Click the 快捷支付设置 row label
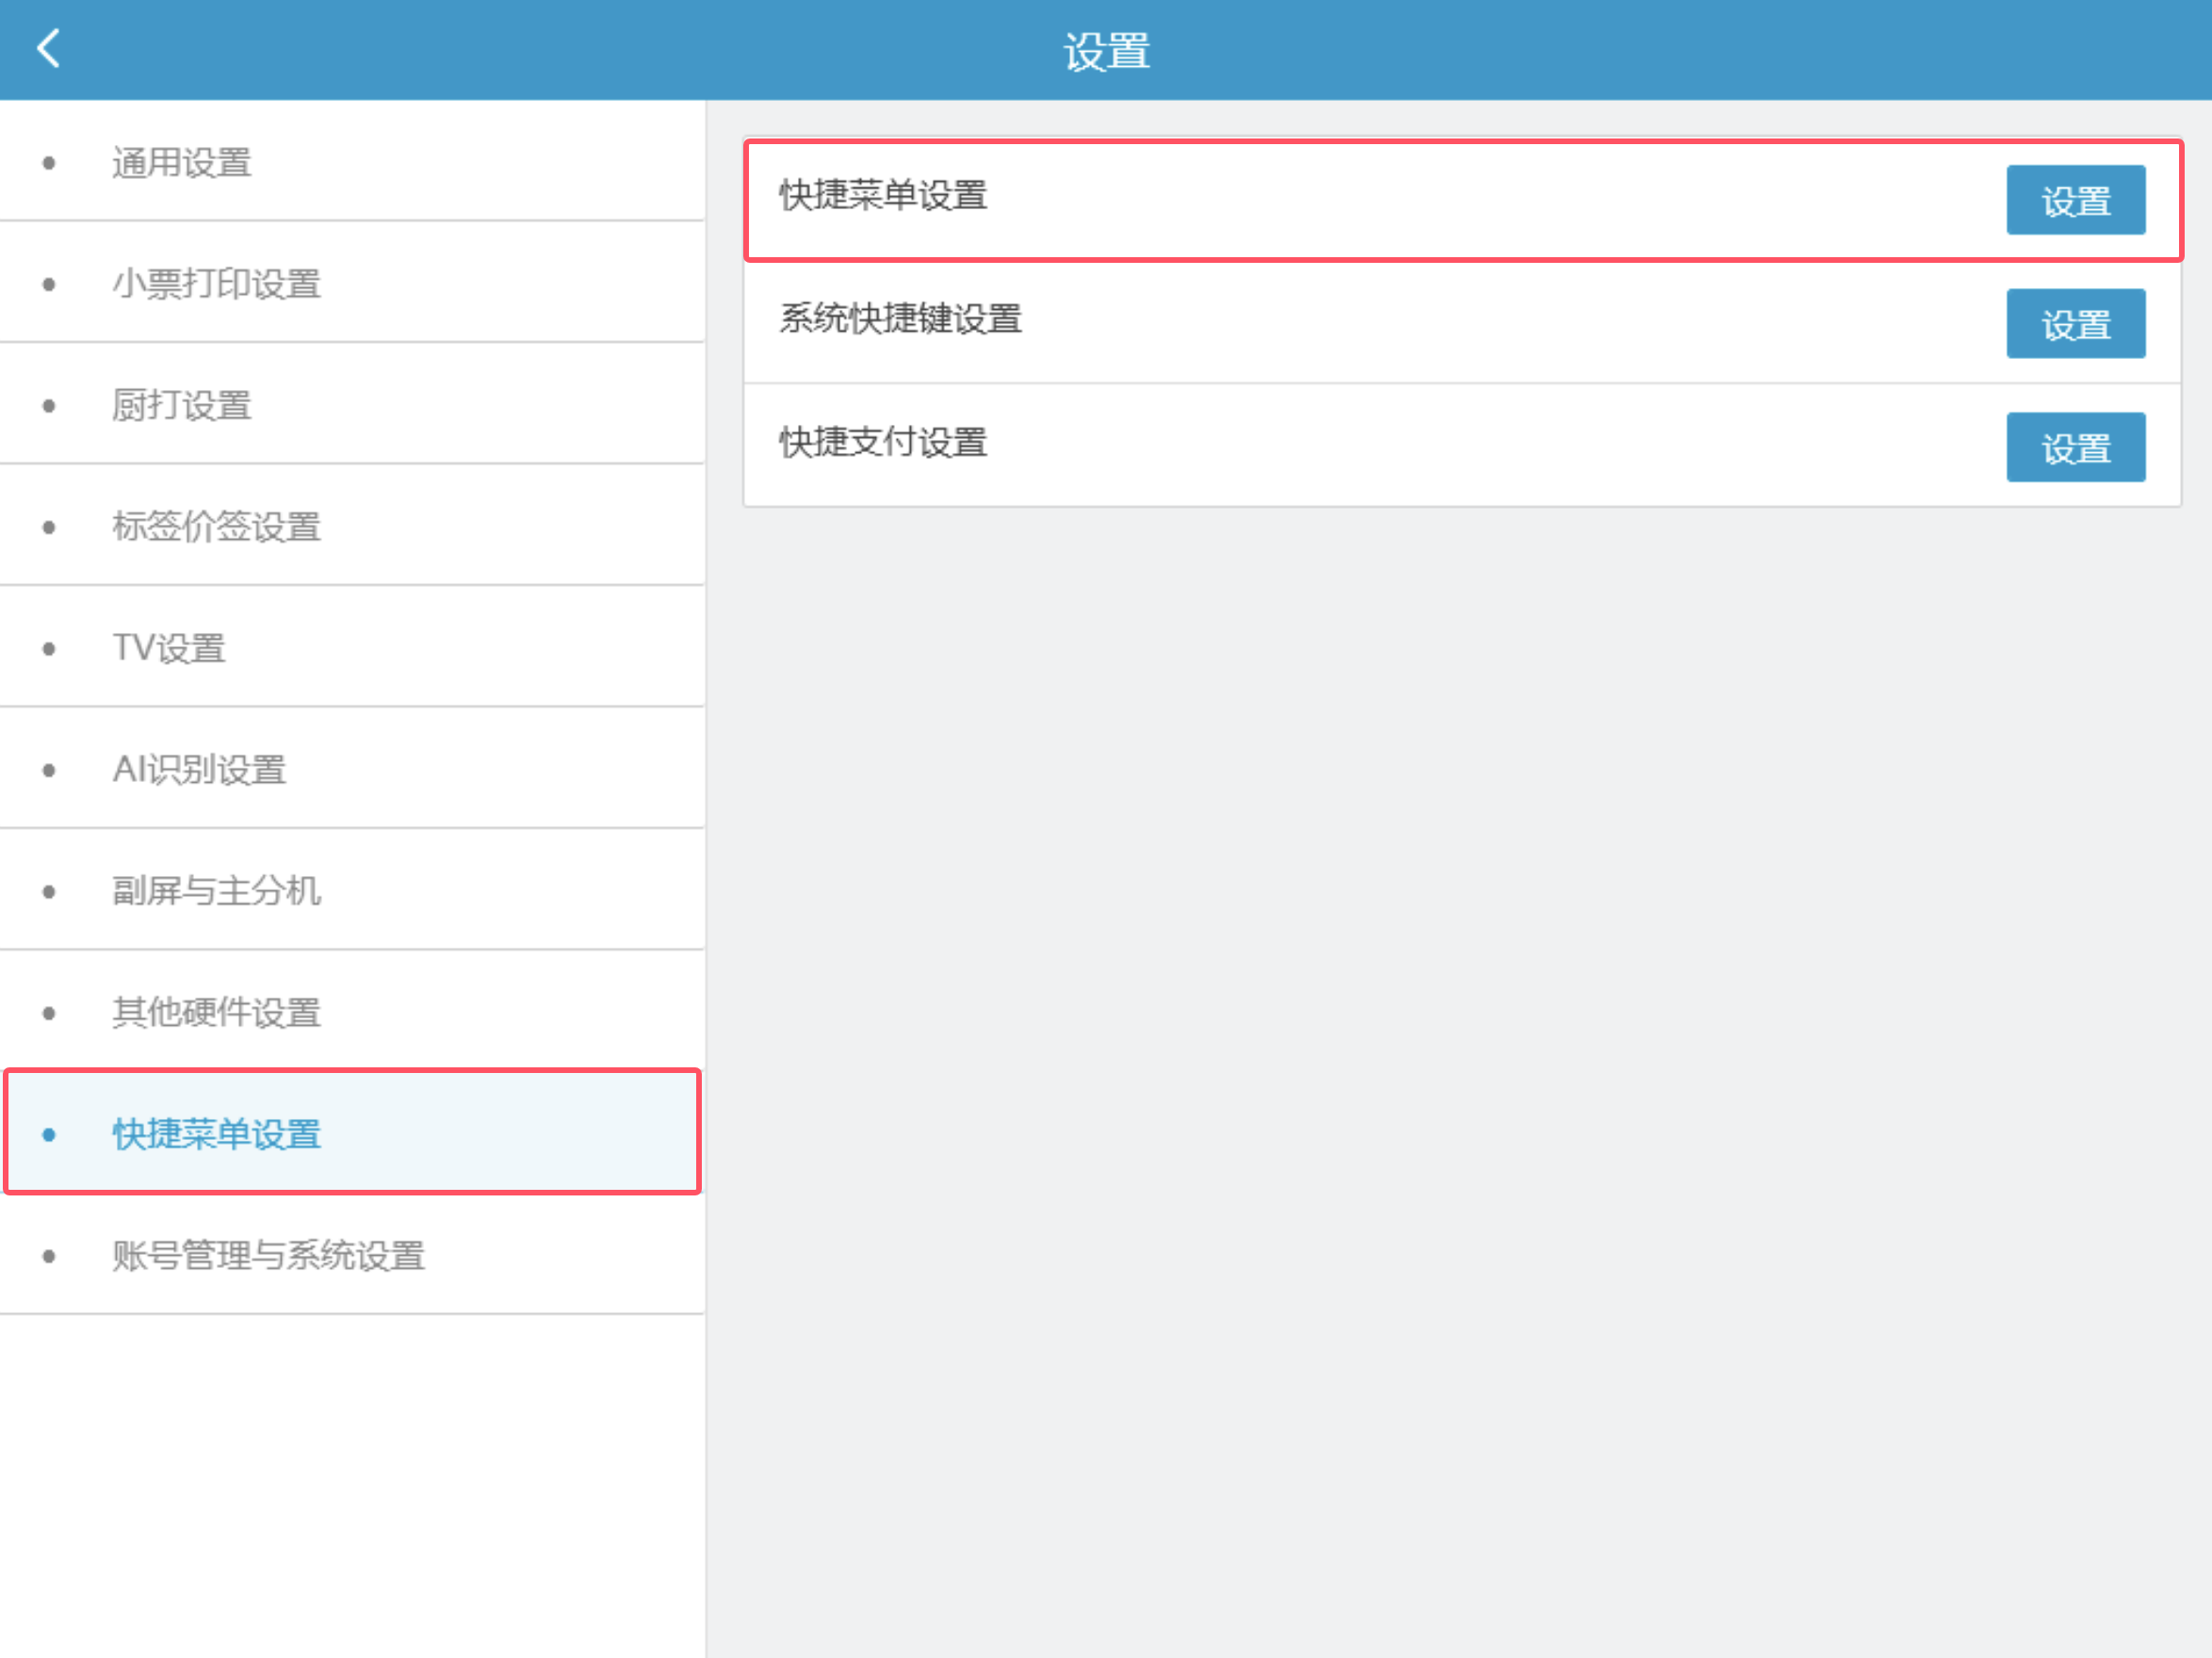 (x=883, y=442)
